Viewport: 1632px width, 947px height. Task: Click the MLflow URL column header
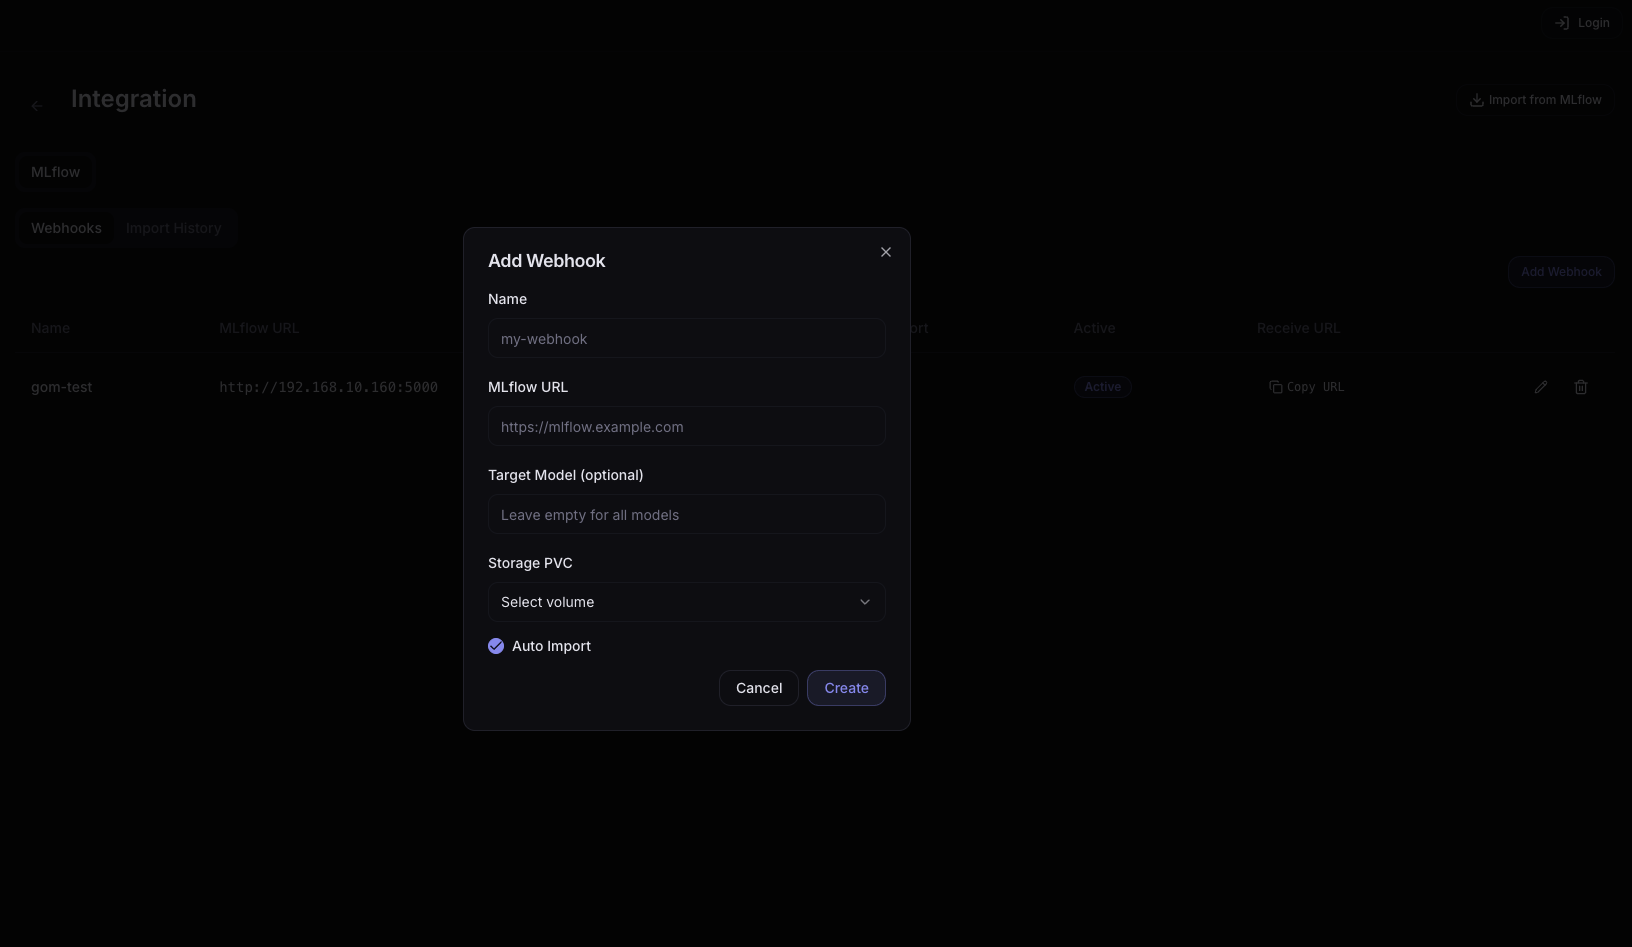(259, 328)
